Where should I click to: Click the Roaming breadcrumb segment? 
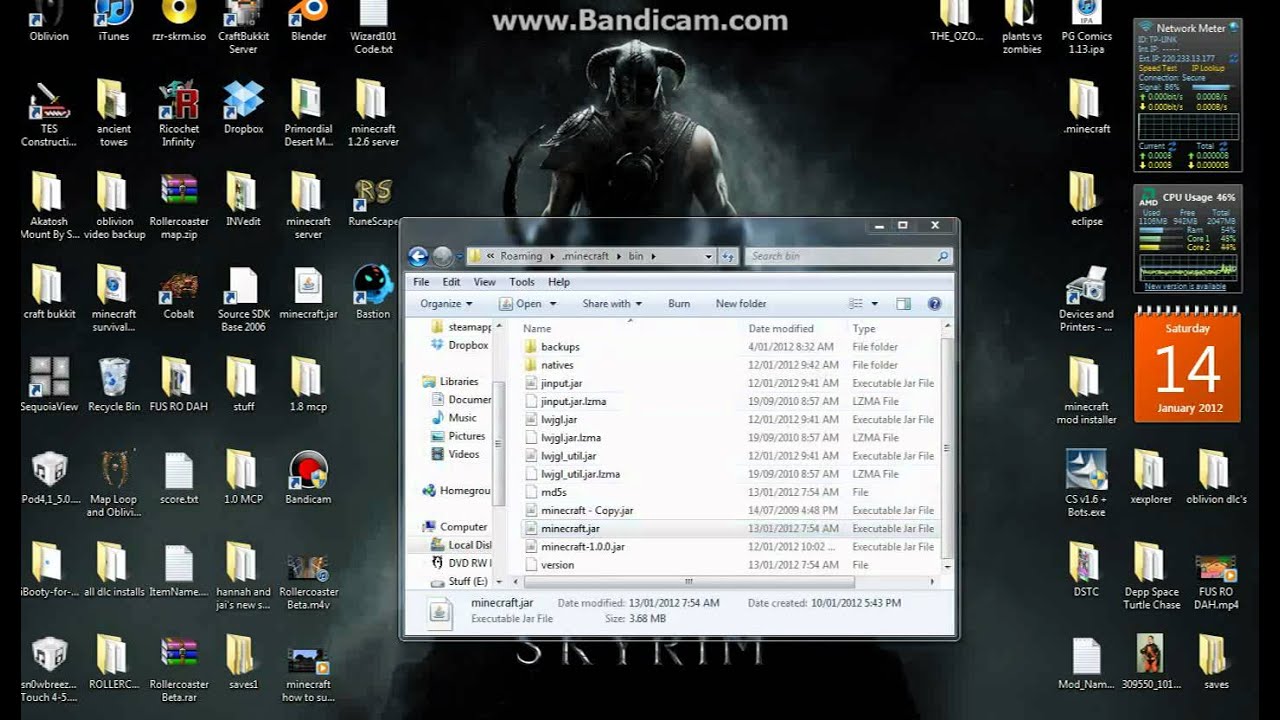point(521,256)
